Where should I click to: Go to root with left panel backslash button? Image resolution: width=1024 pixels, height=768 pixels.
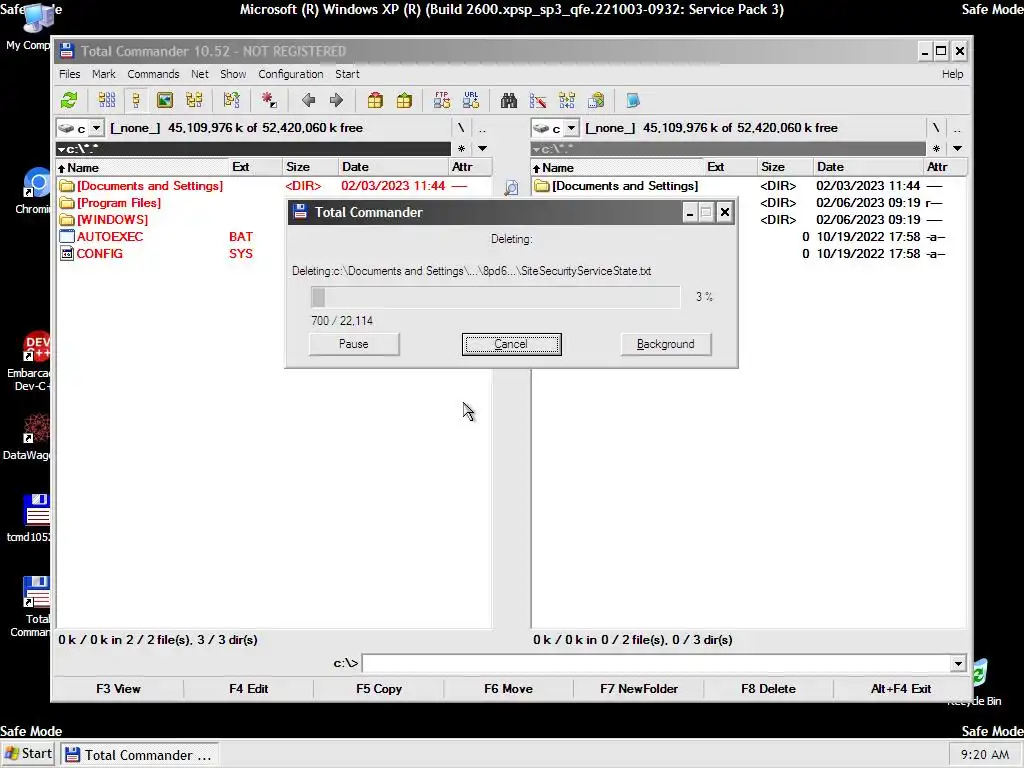pyautogui.click(x=461, y=128)
